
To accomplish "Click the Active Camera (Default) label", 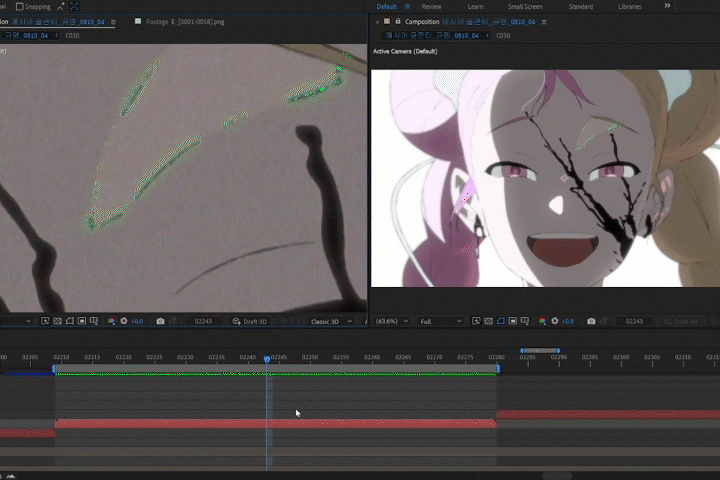I will tap(405, 51).
